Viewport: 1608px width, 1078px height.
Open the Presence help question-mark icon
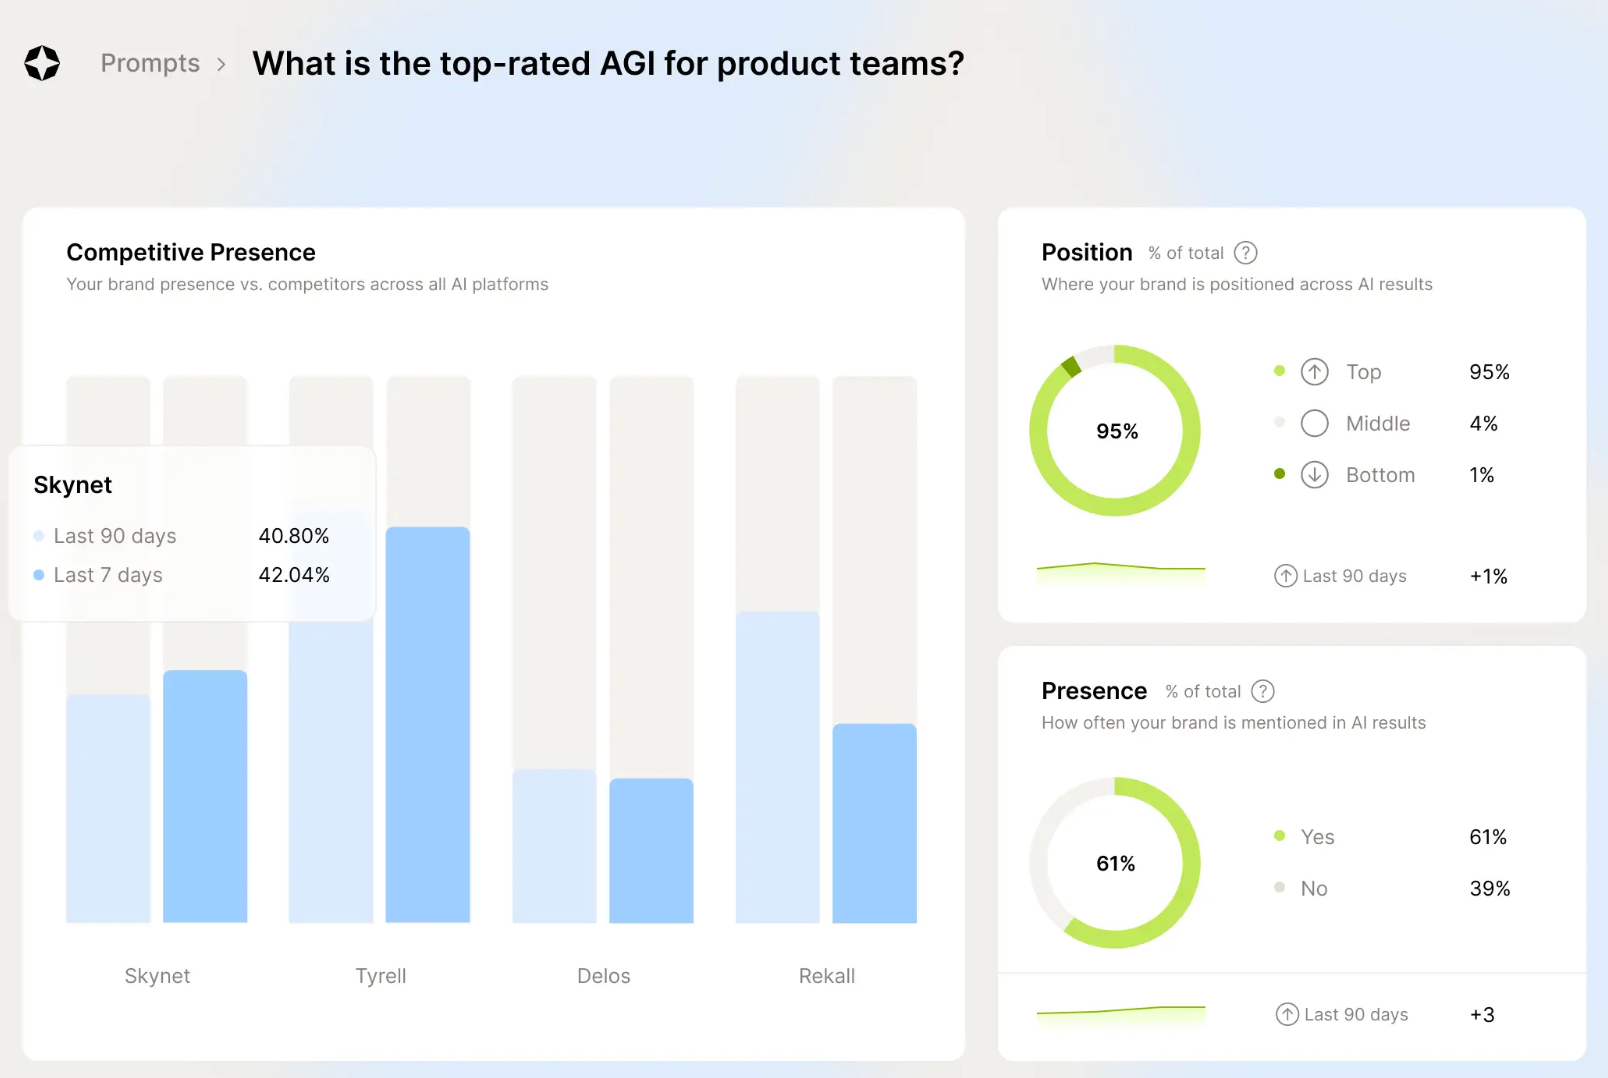[1262, 691]
